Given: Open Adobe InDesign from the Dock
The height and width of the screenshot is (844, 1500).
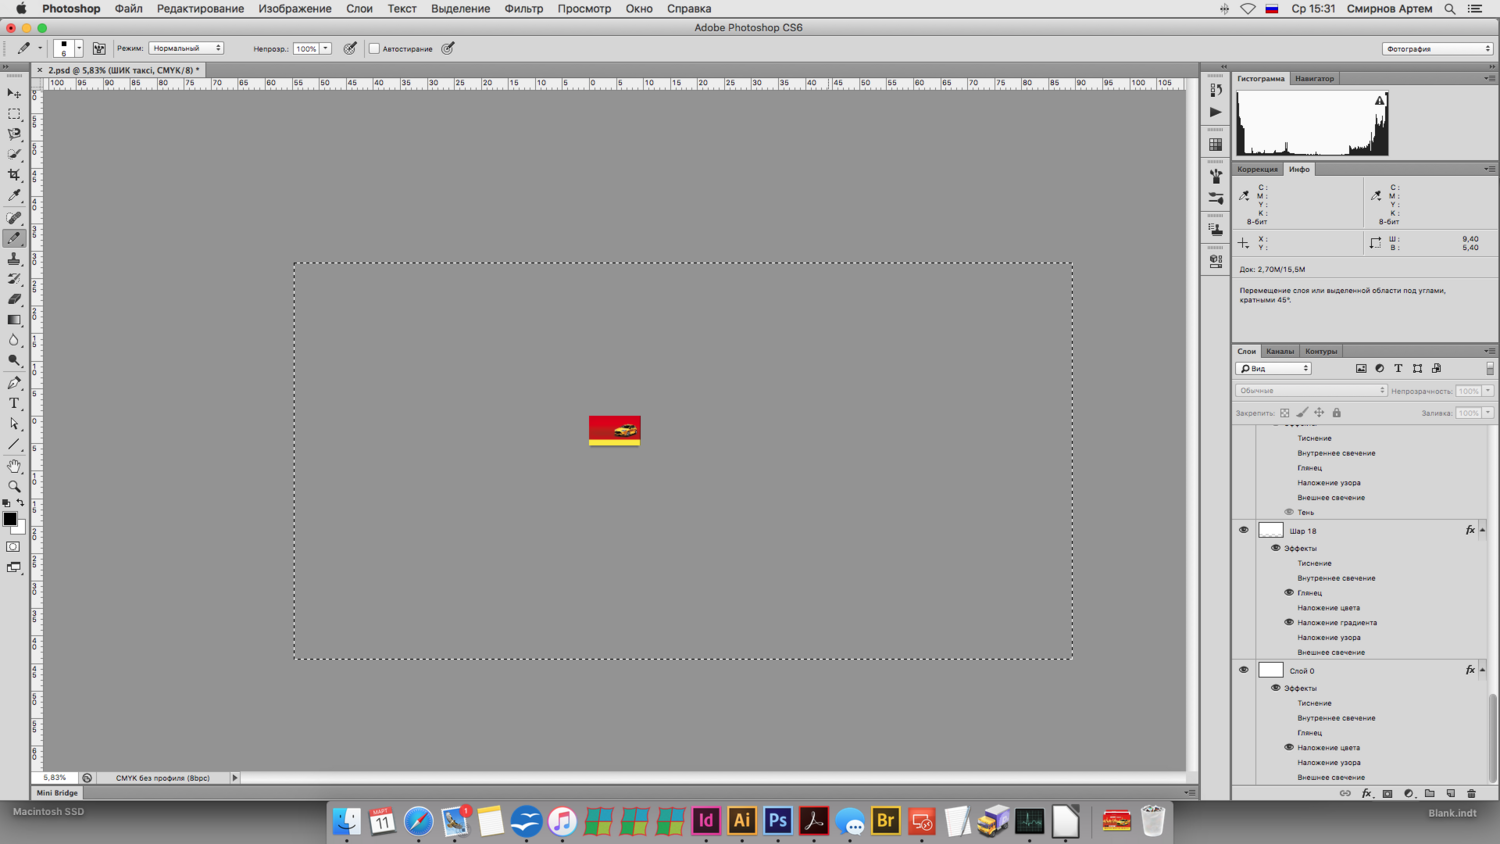Looking at the screenshot, I should click(x=706, y=821).
